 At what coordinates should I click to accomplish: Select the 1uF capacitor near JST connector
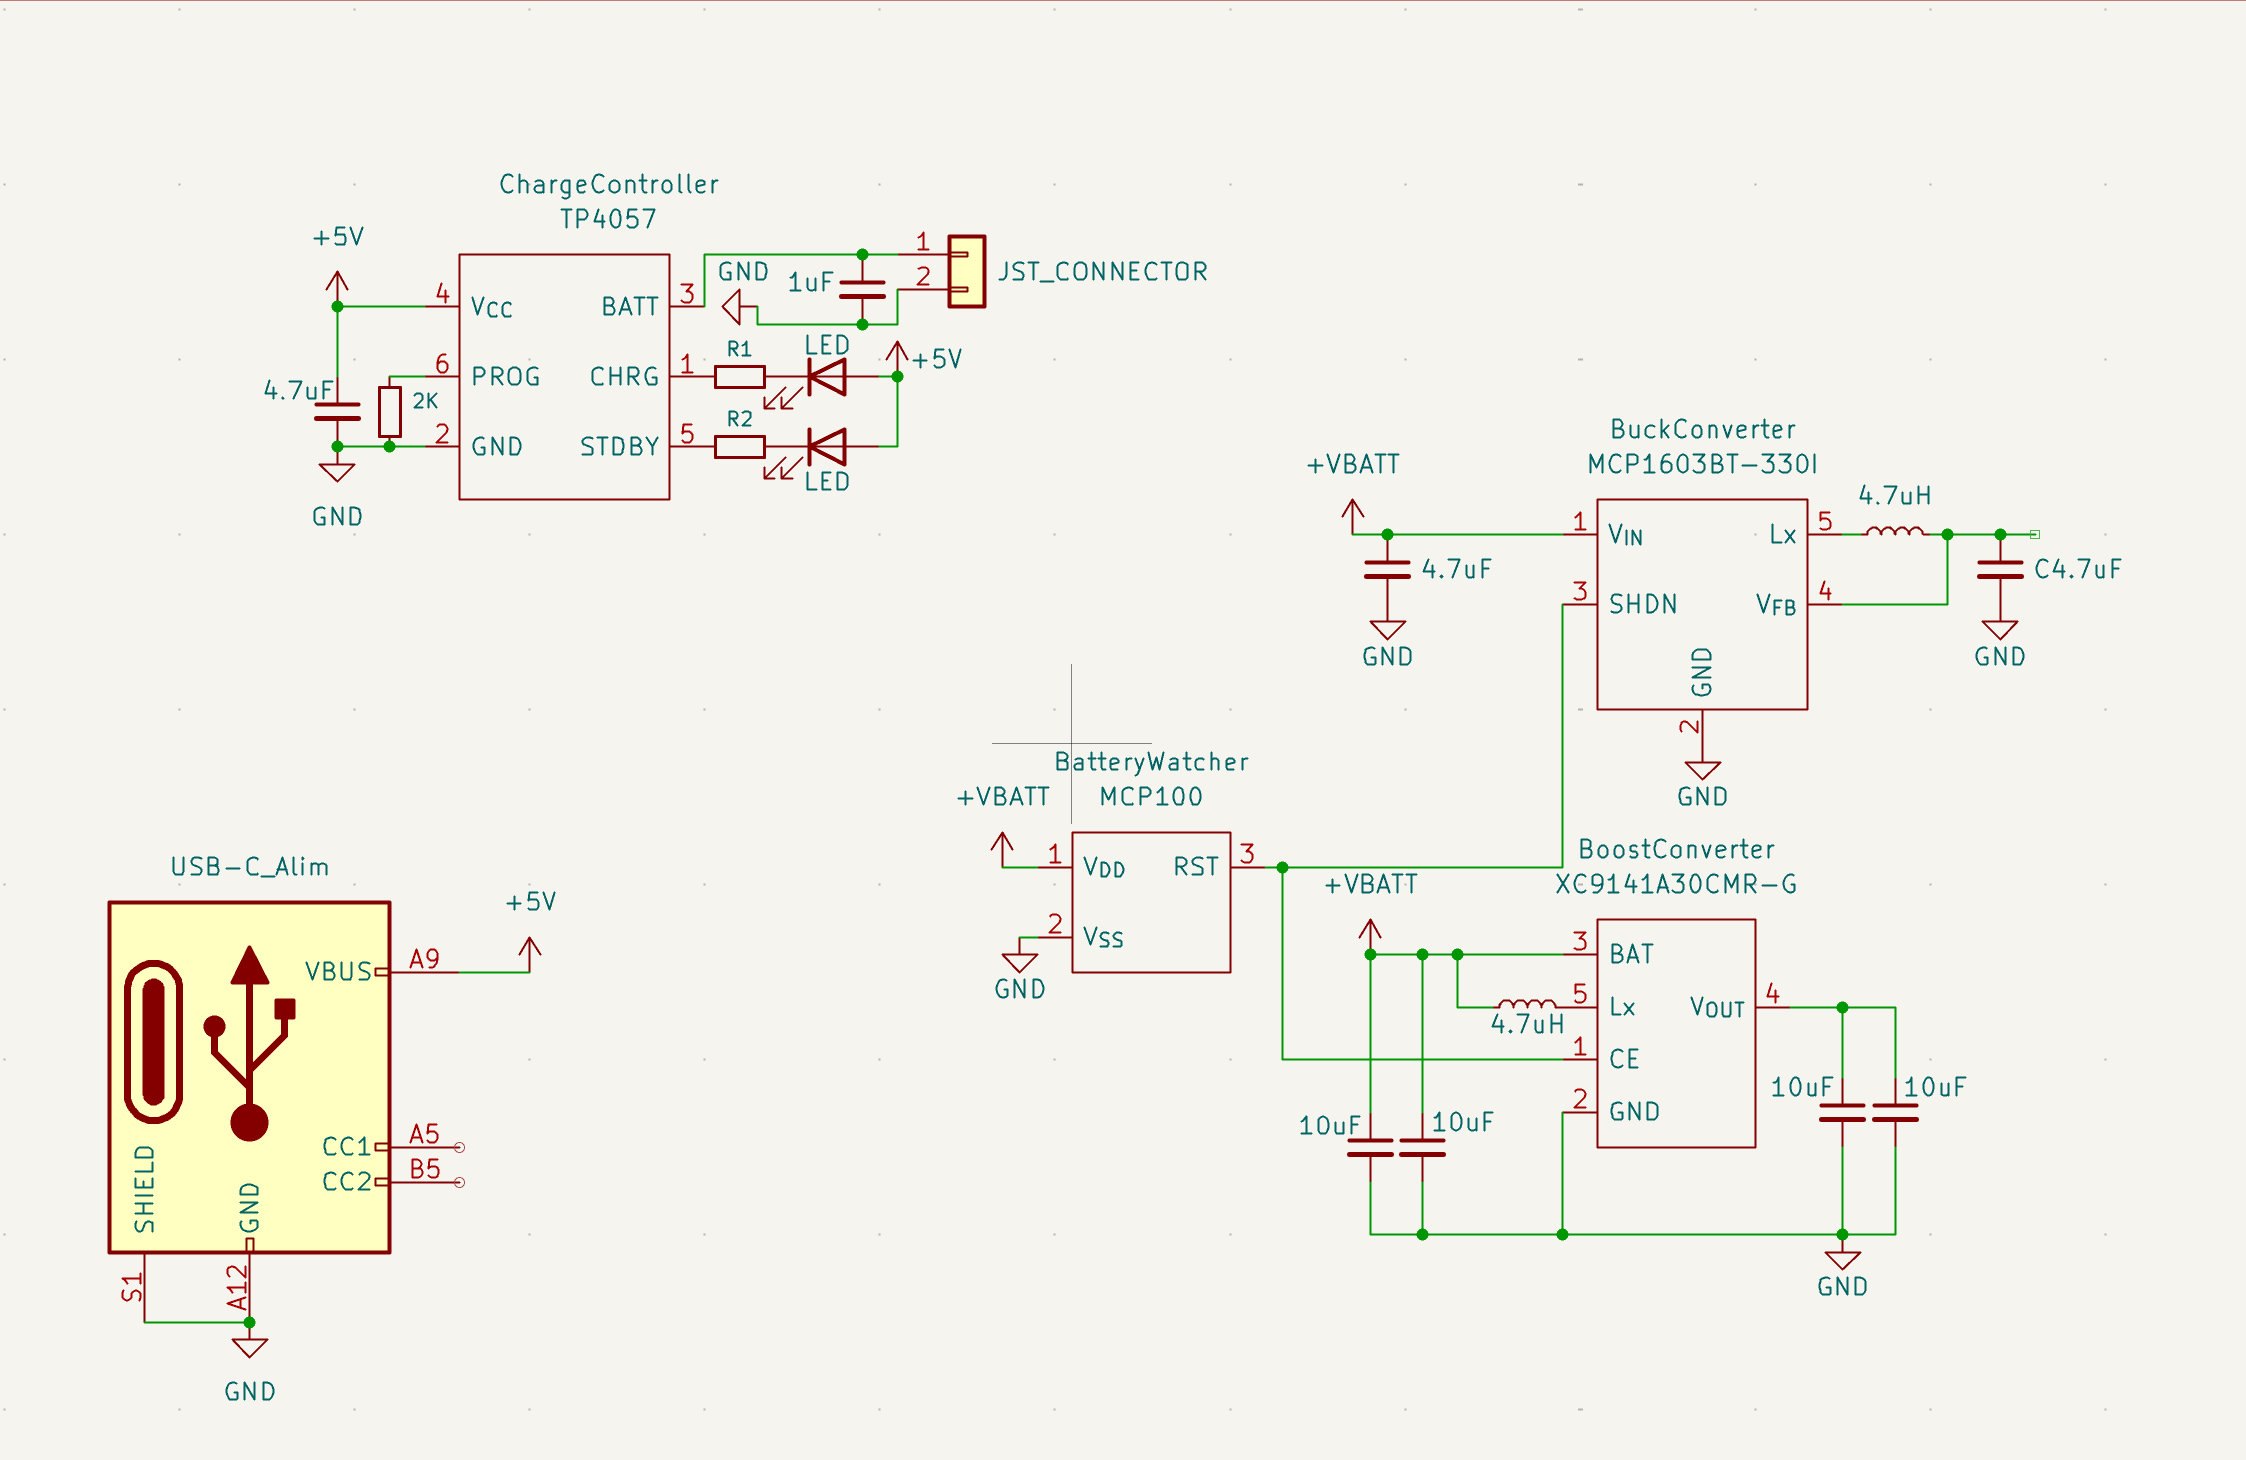[x=862, y=289]
